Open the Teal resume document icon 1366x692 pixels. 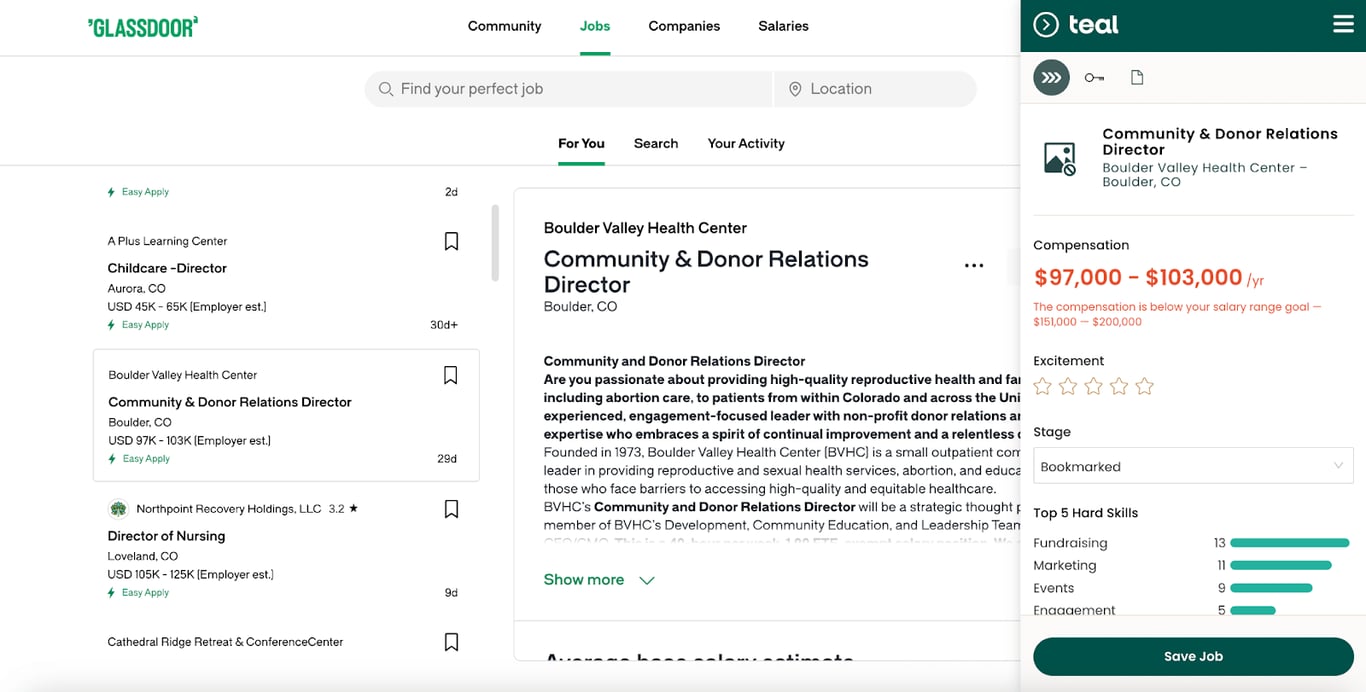point(1137,77)
